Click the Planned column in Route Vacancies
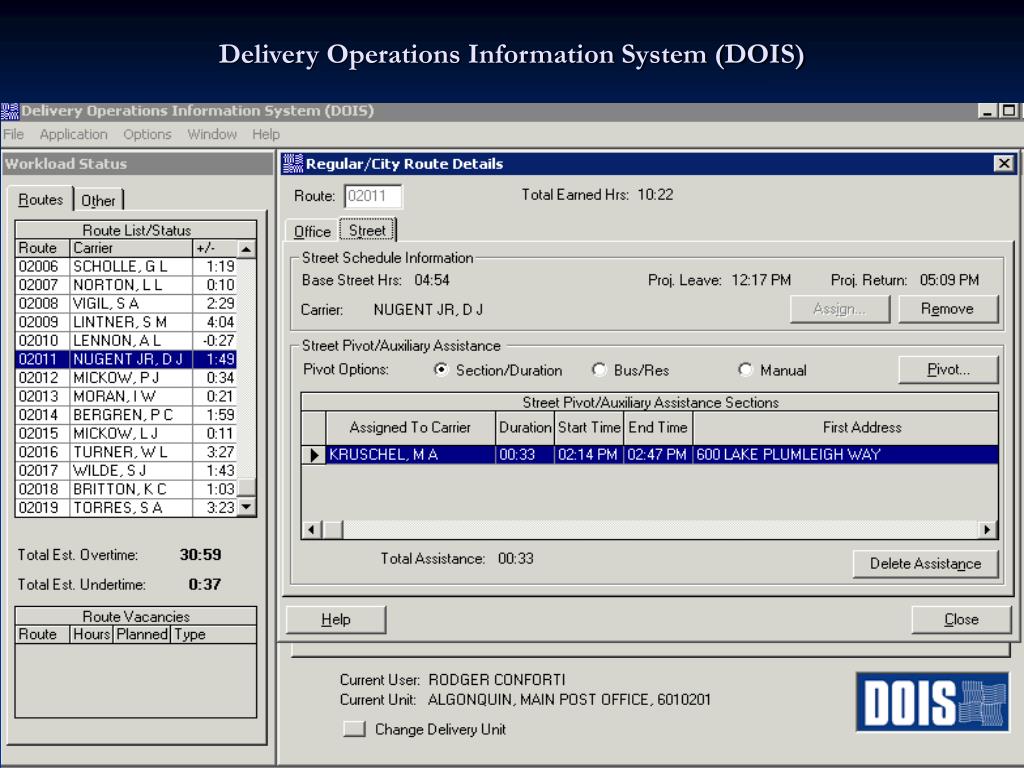 tap(142, 634)
